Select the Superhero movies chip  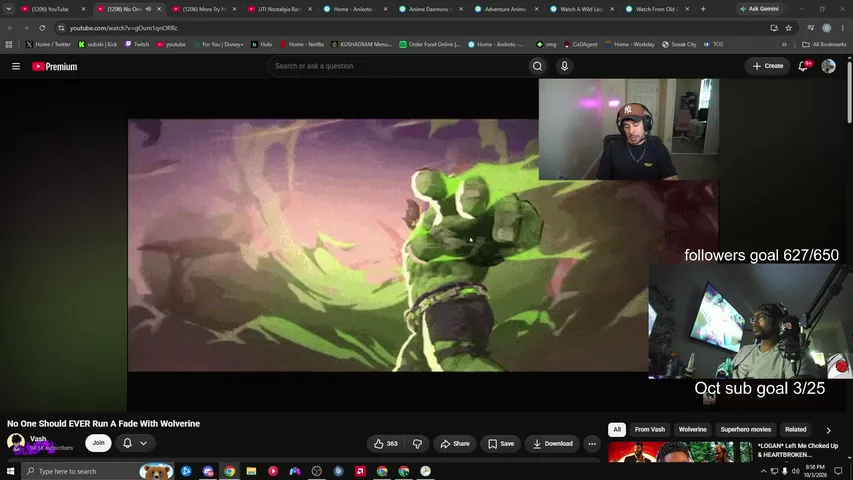745,429
